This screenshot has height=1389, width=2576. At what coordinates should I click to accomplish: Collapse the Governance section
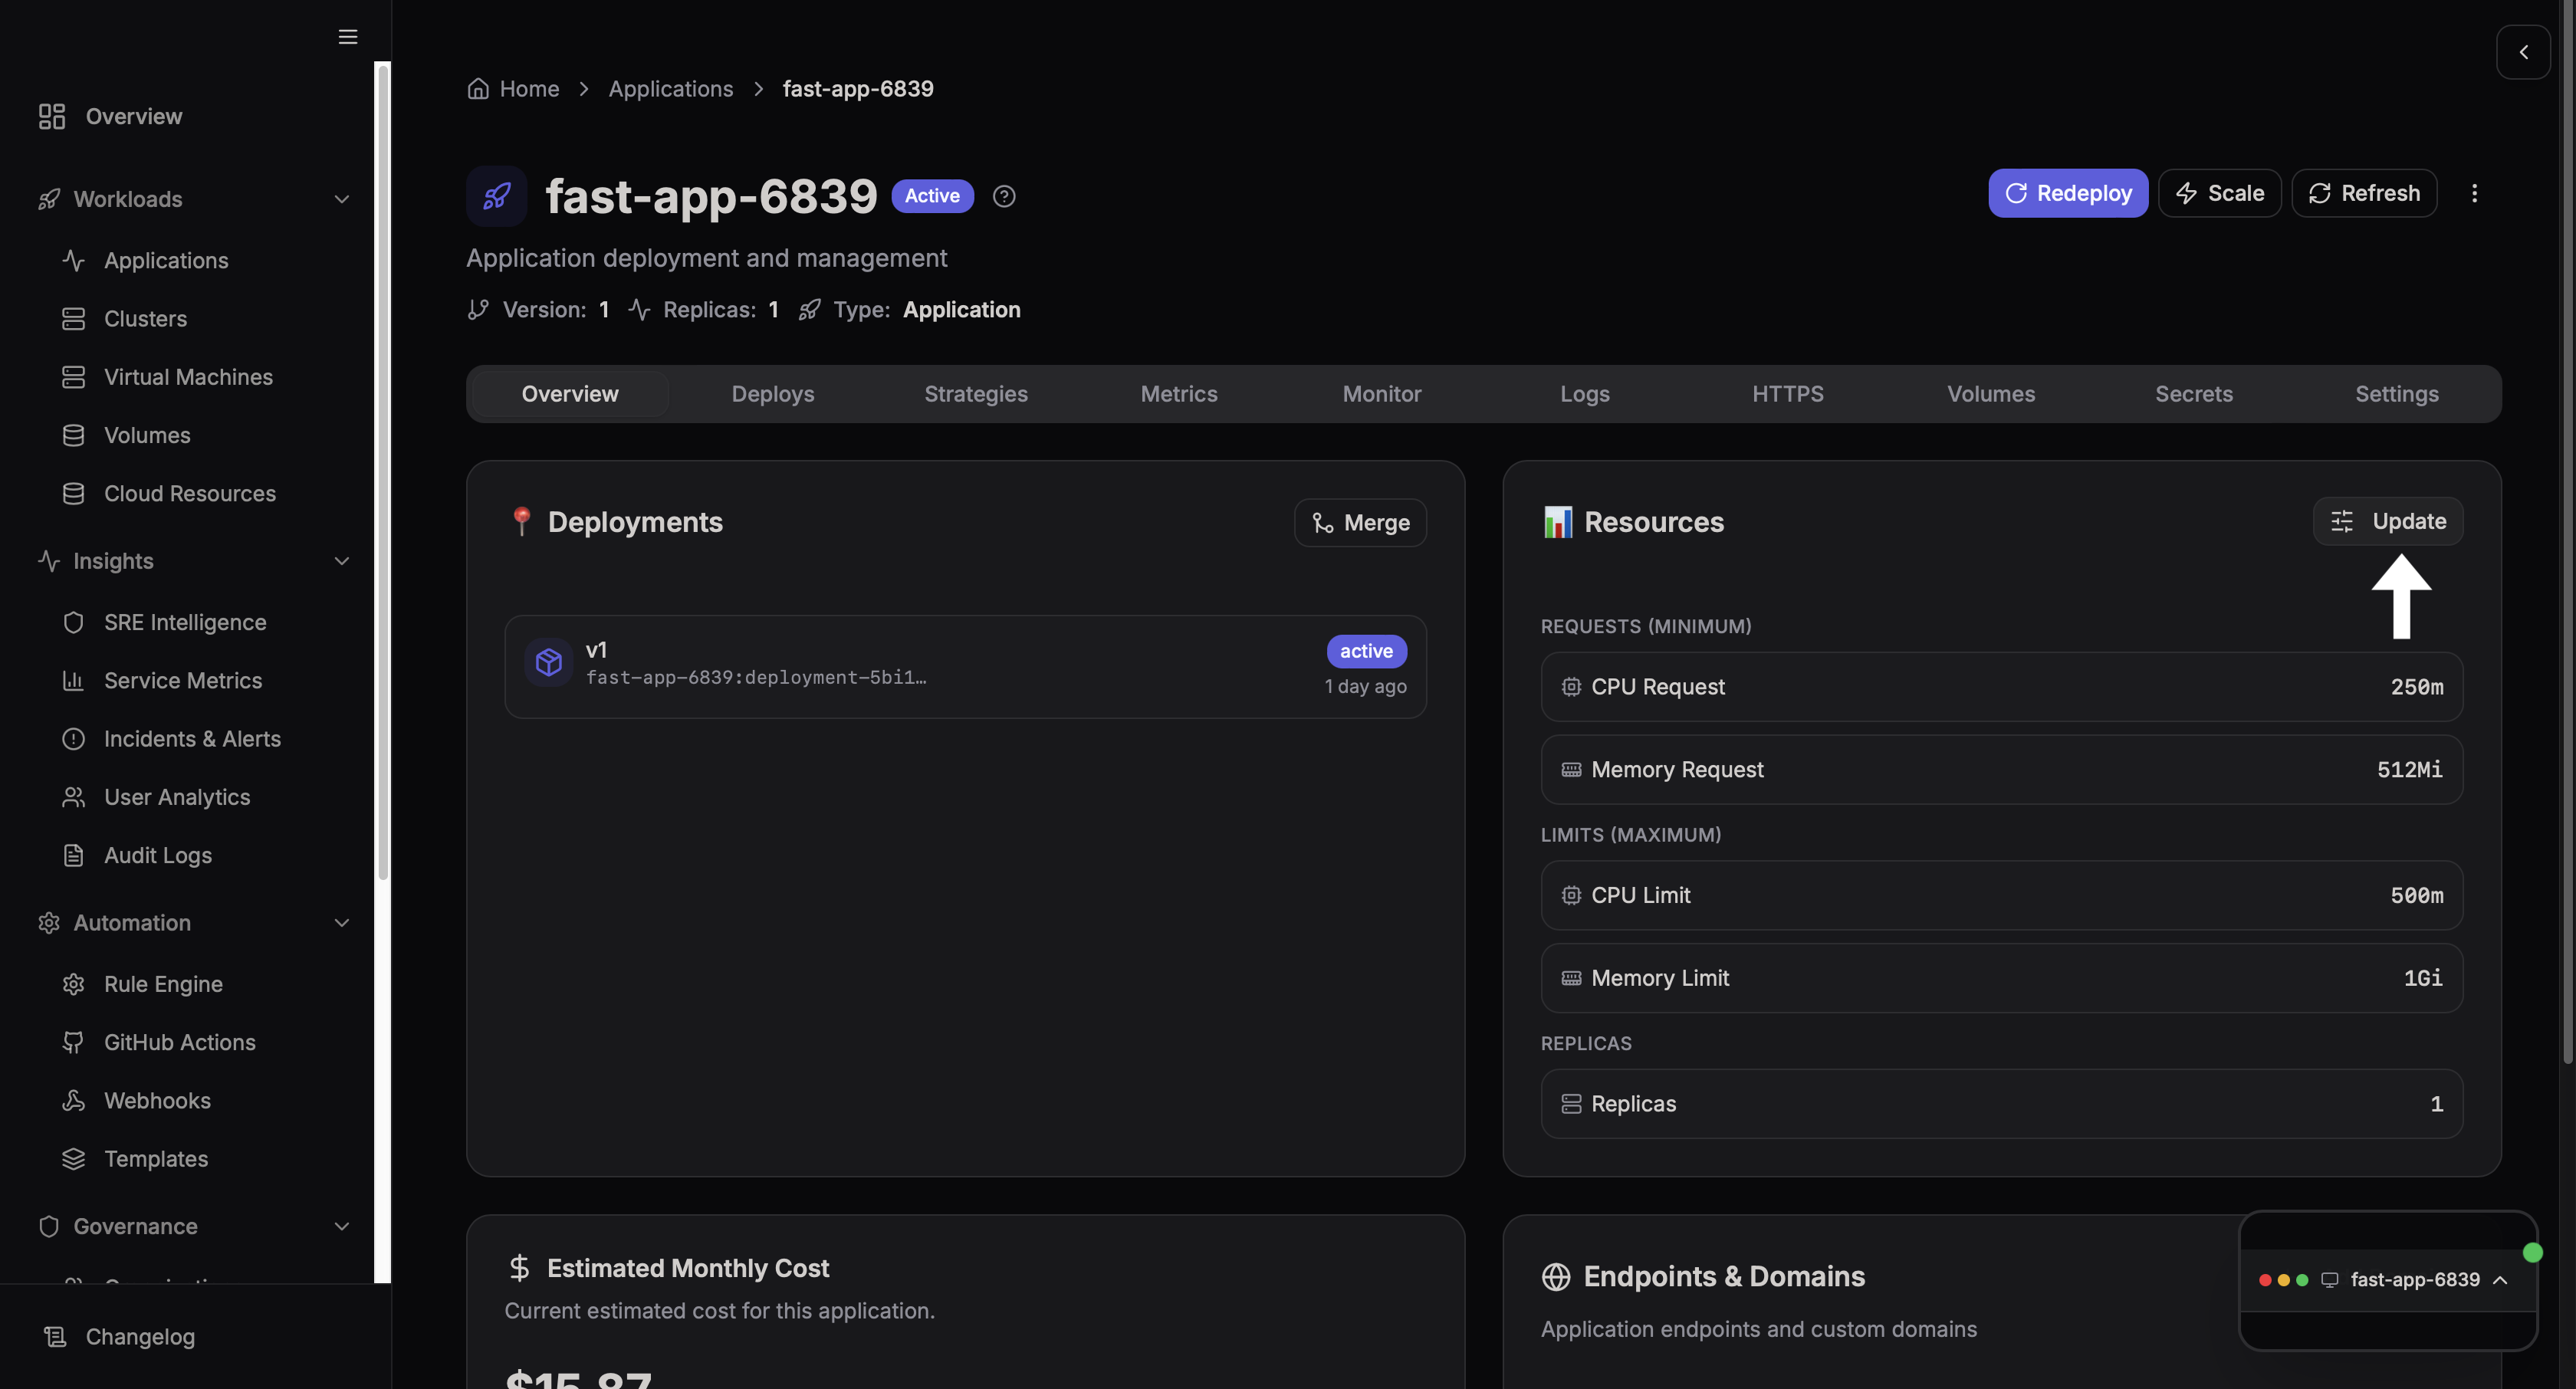coord(341,1226)
